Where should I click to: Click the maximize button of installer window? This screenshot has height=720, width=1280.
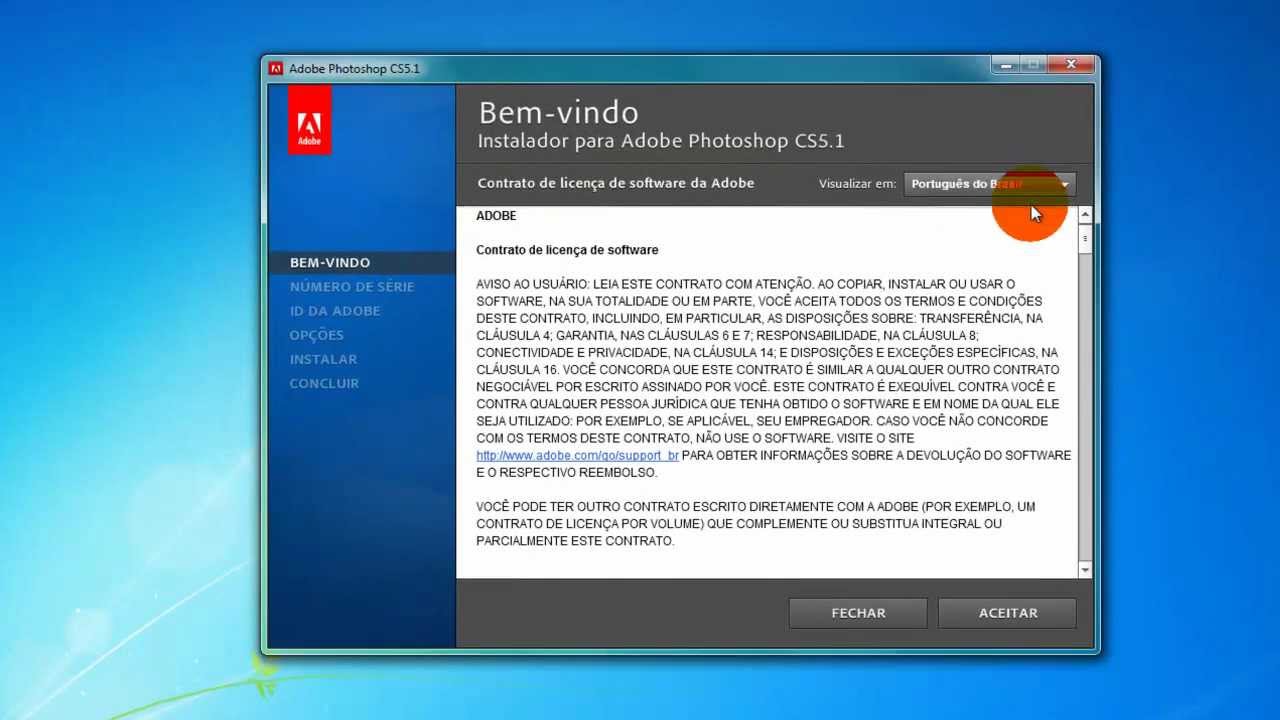coord(1033,65)
